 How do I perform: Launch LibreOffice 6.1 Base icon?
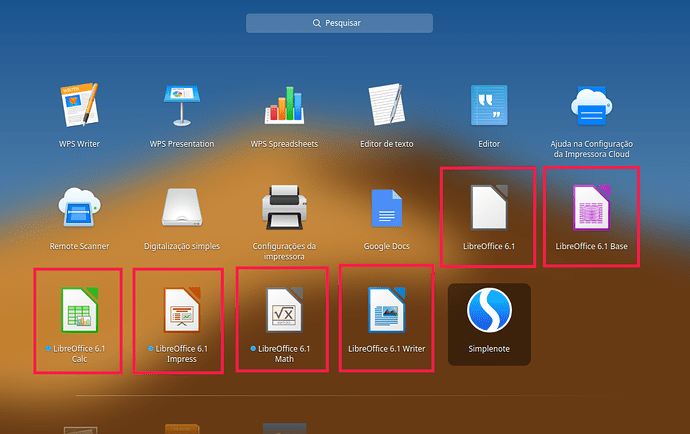[591, 207]
